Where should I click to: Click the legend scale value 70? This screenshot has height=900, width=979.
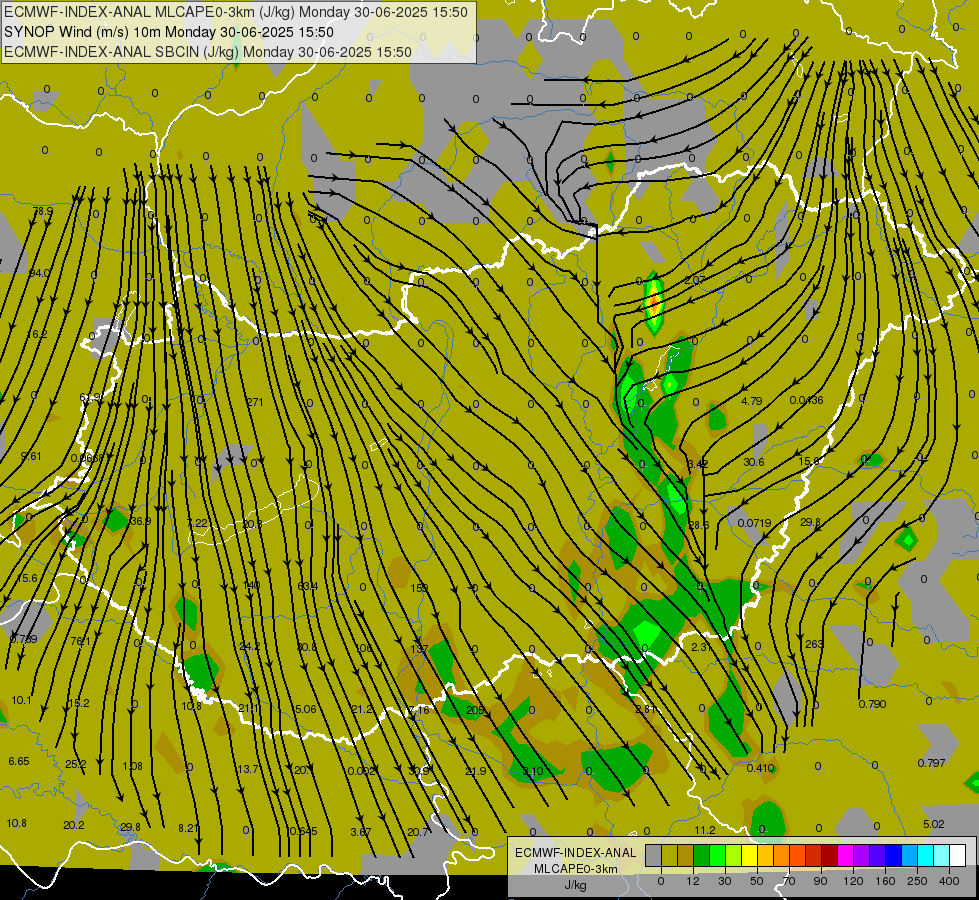tap(789, 881)
